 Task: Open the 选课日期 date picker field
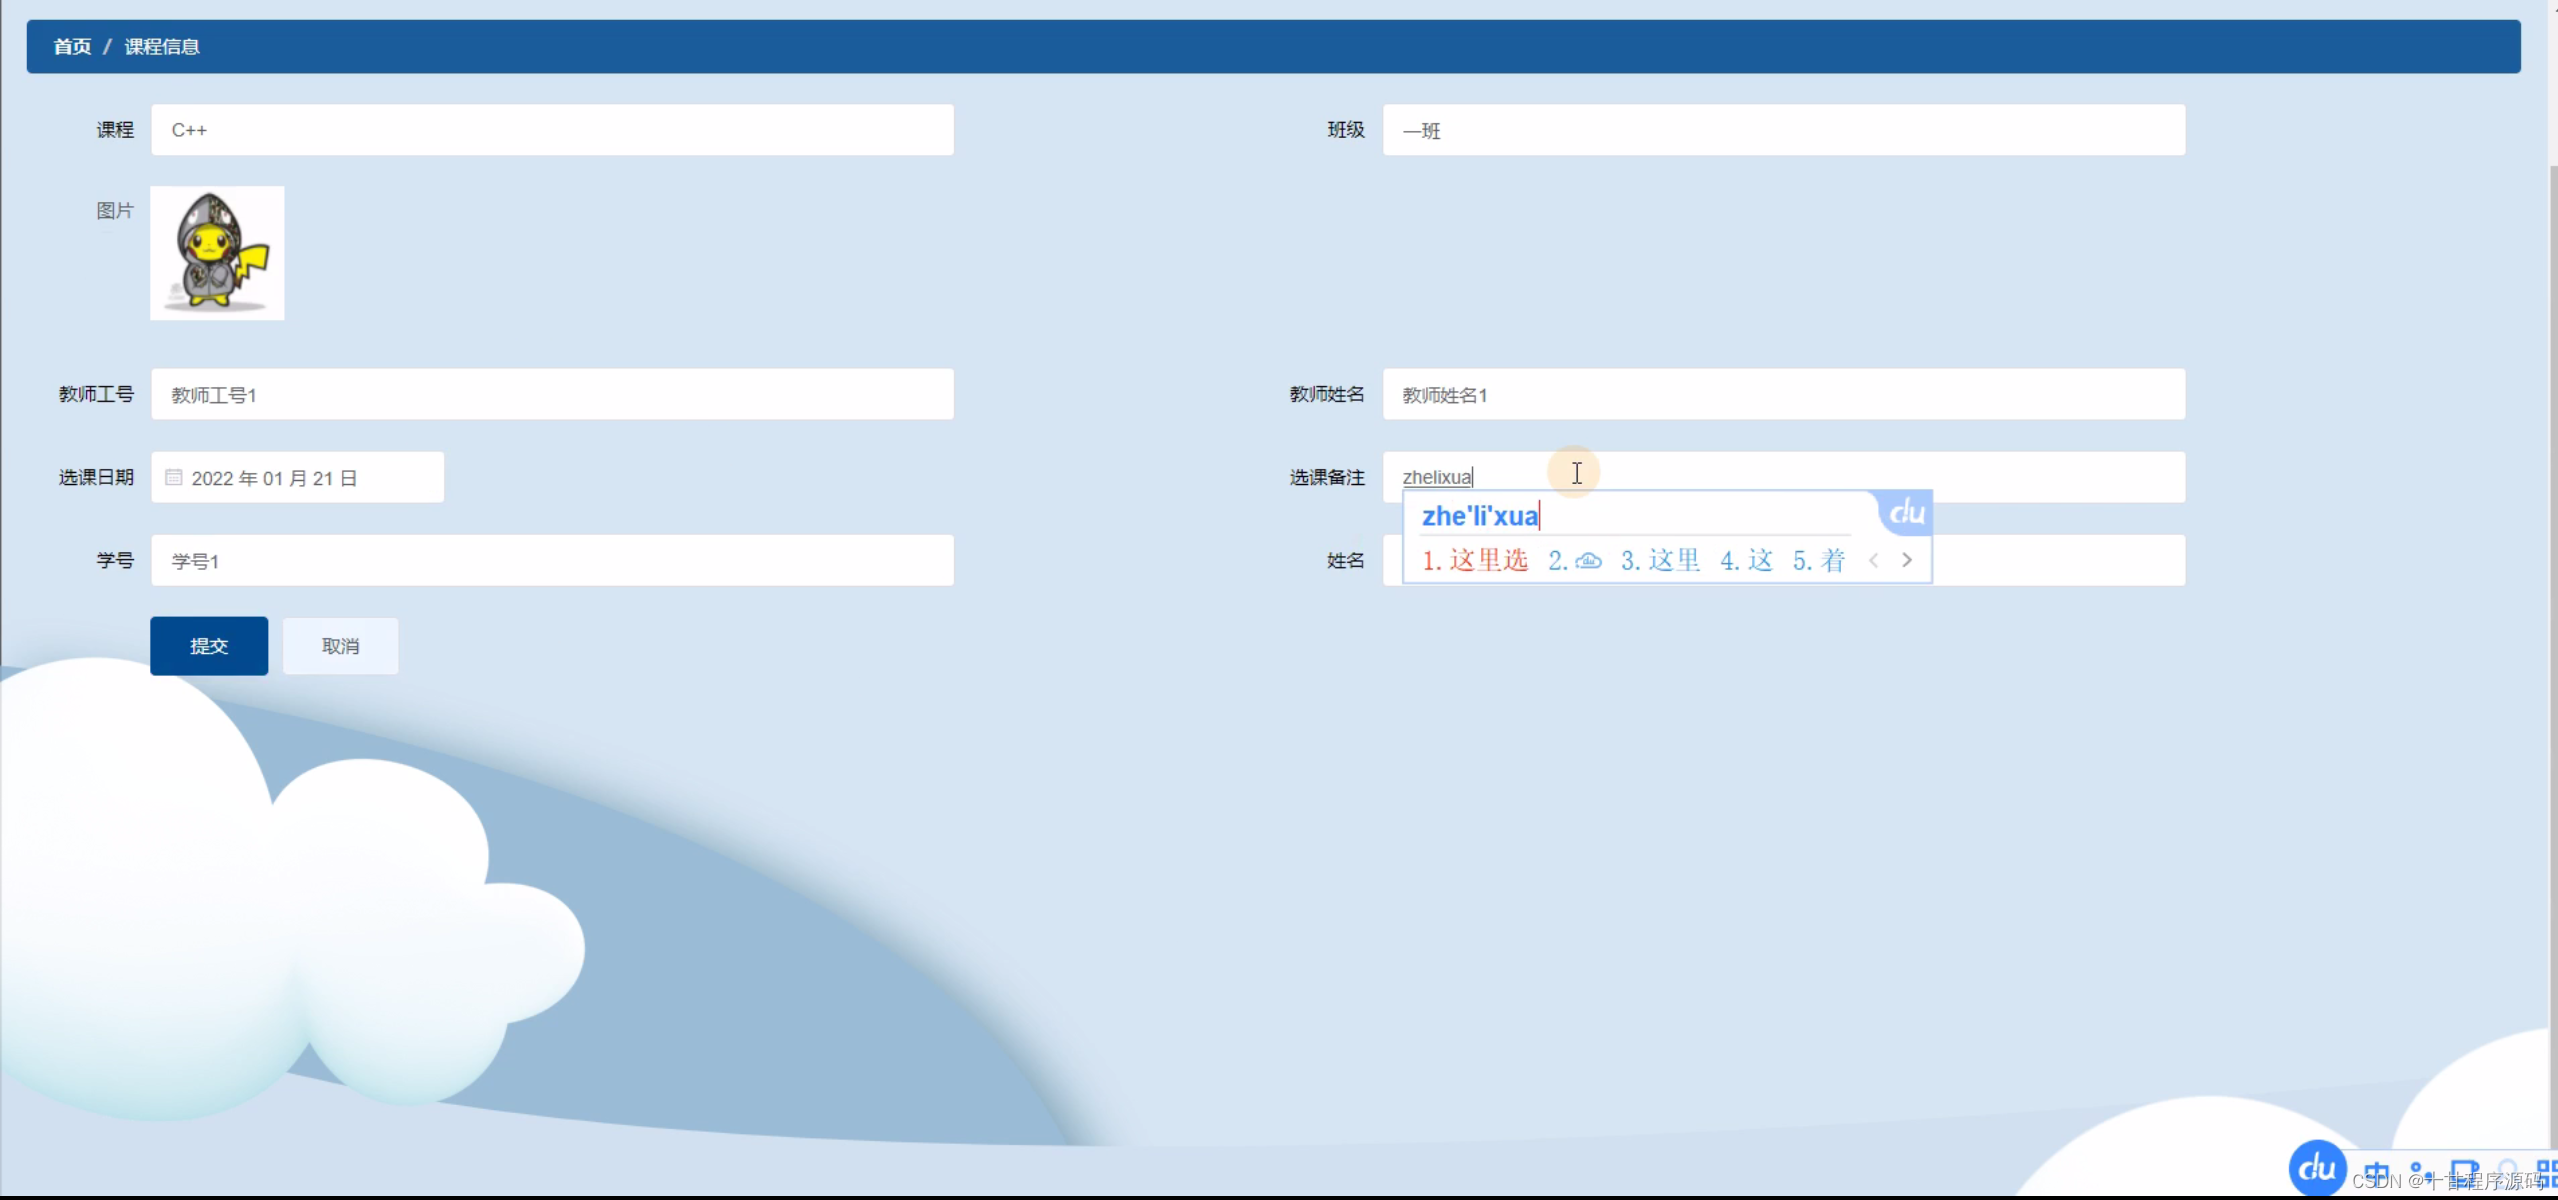point(297,478)
